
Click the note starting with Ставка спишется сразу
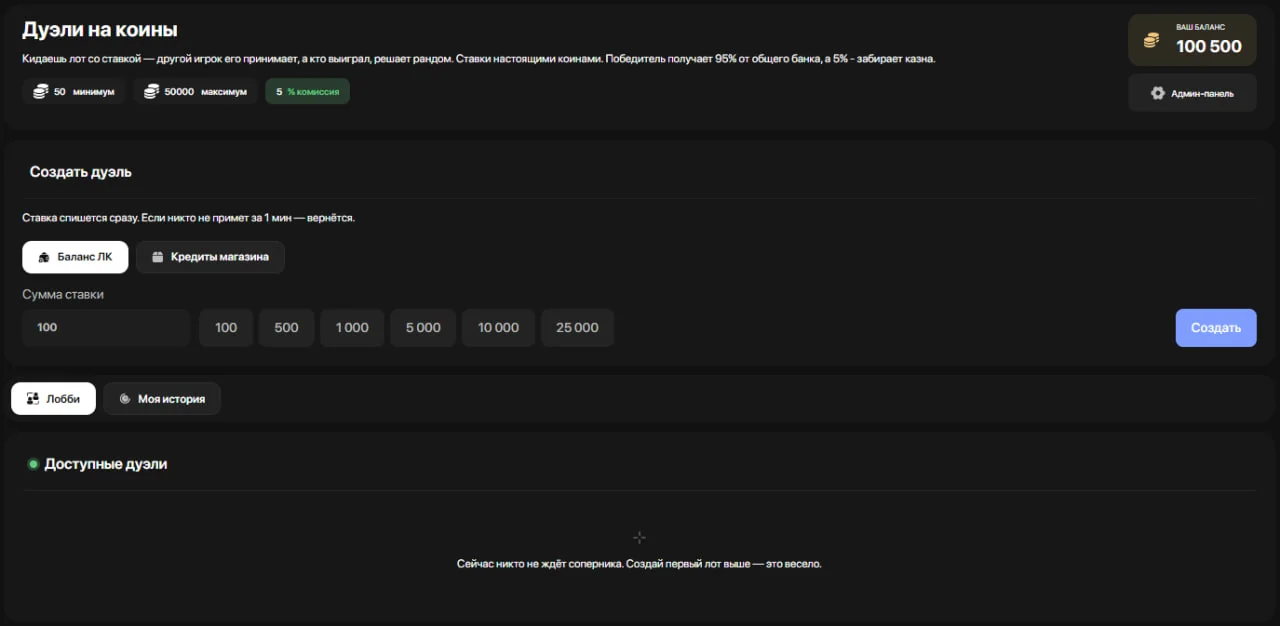coord(188,218)
